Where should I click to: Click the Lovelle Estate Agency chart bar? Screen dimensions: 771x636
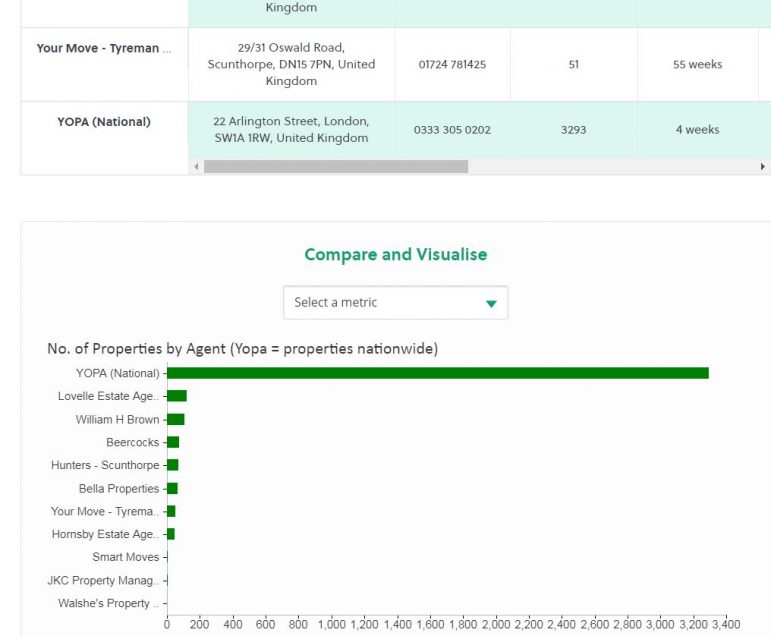[x=177, y=396]
